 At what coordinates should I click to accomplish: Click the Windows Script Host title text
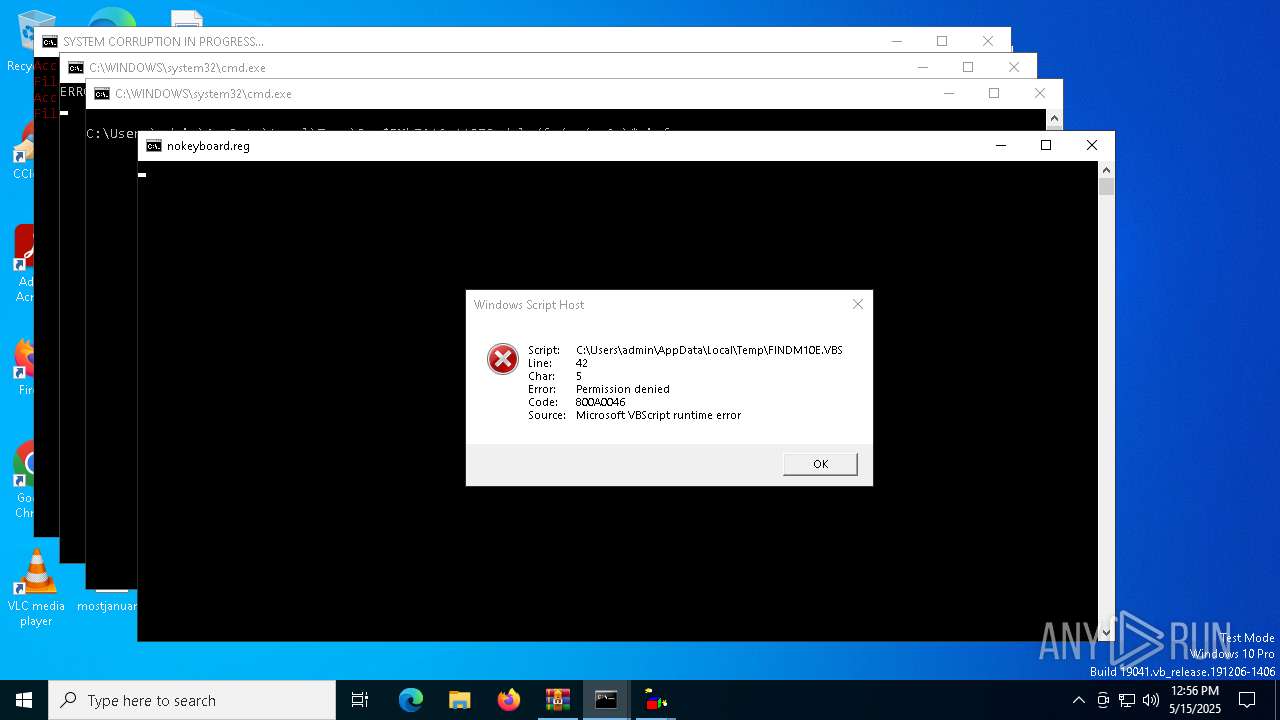529,305
